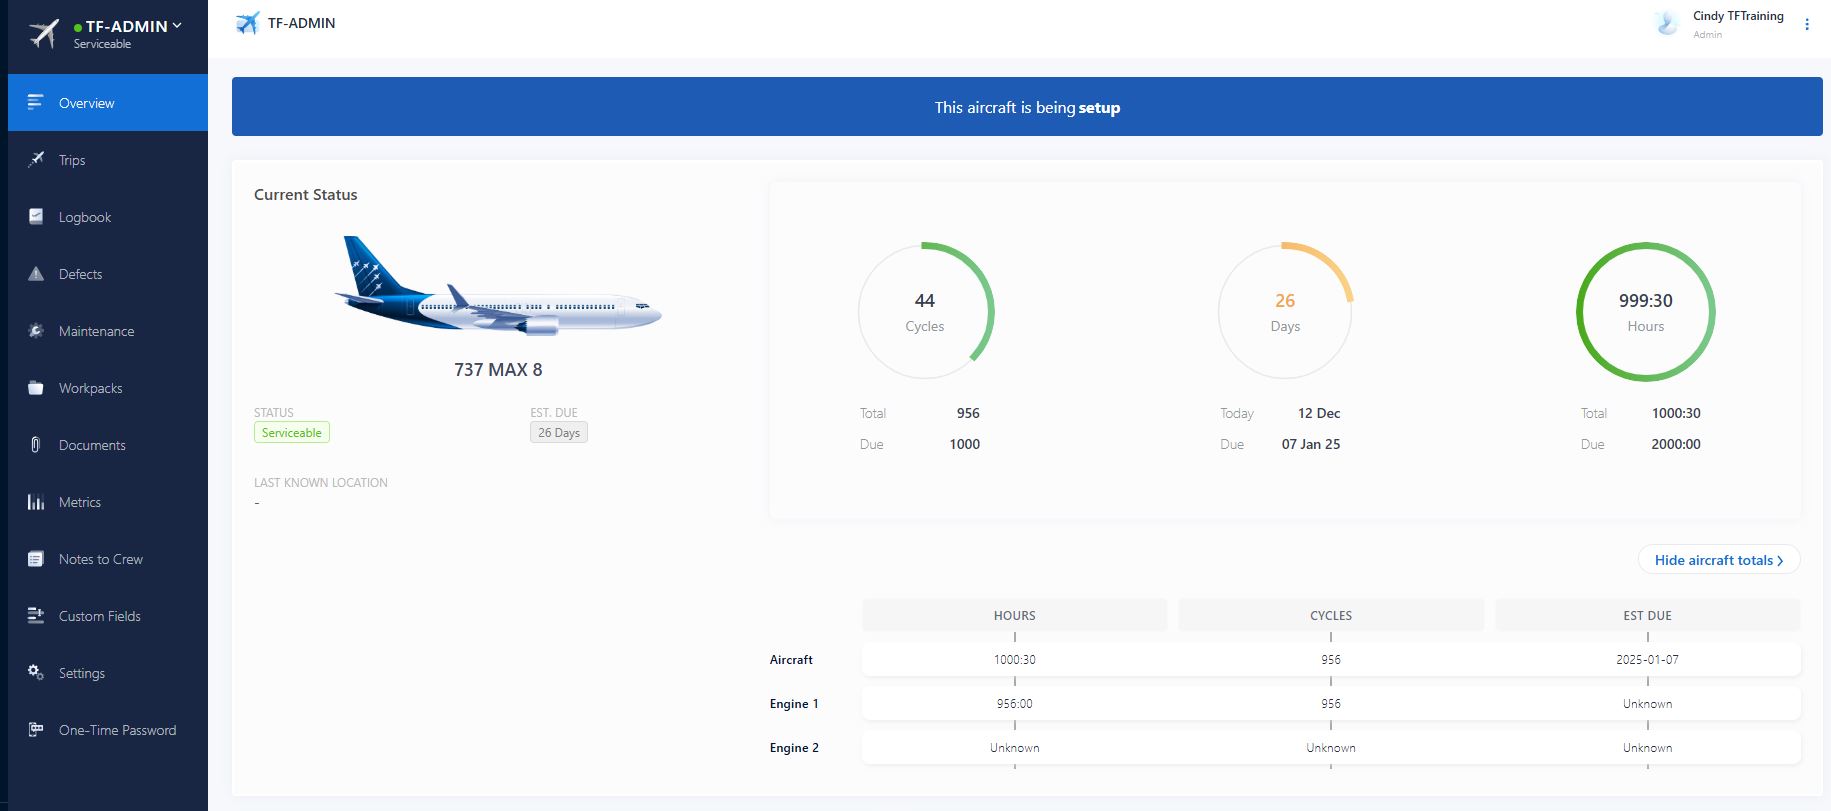Select the One-Time Password menu item
The height and width of the screenshot is (811, 1831).
(x=117, y=730)
